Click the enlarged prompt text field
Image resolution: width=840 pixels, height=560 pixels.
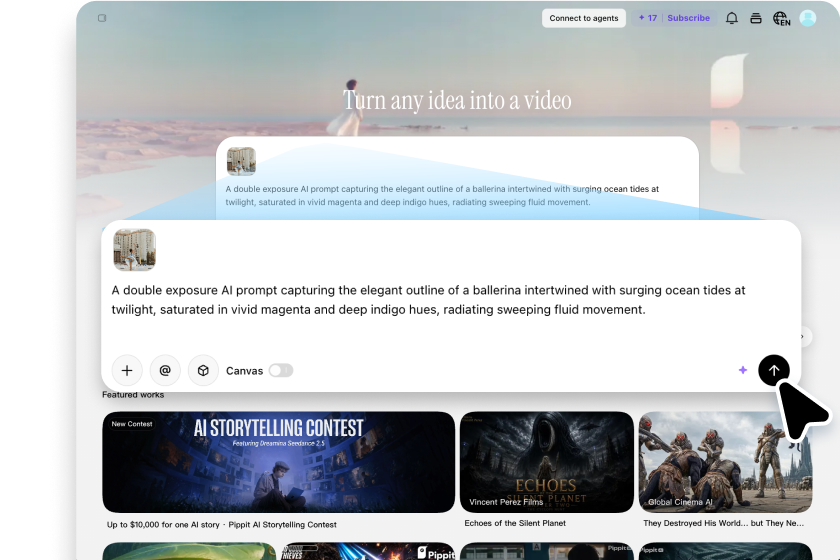[429, 300]
